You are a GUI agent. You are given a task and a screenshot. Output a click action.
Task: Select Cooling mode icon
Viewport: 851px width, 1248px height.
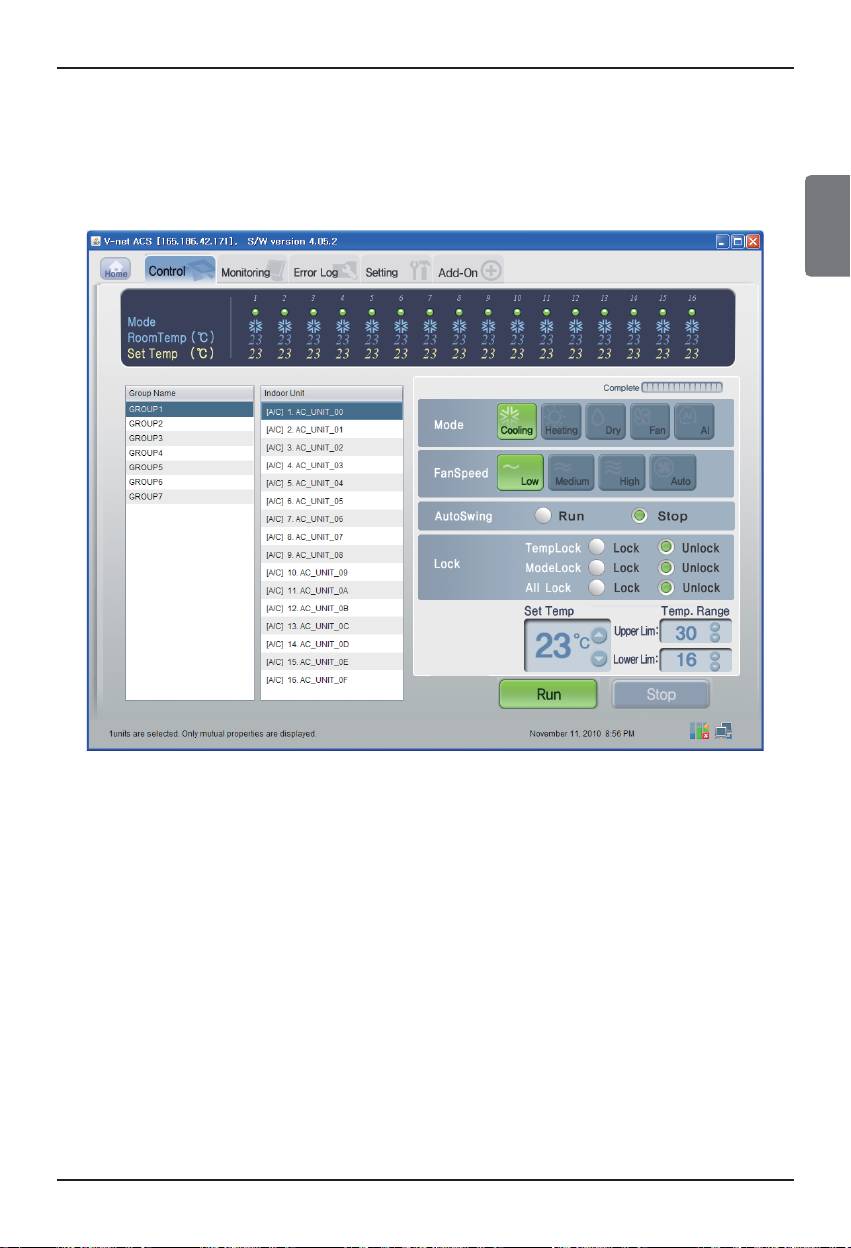(517, 421)
